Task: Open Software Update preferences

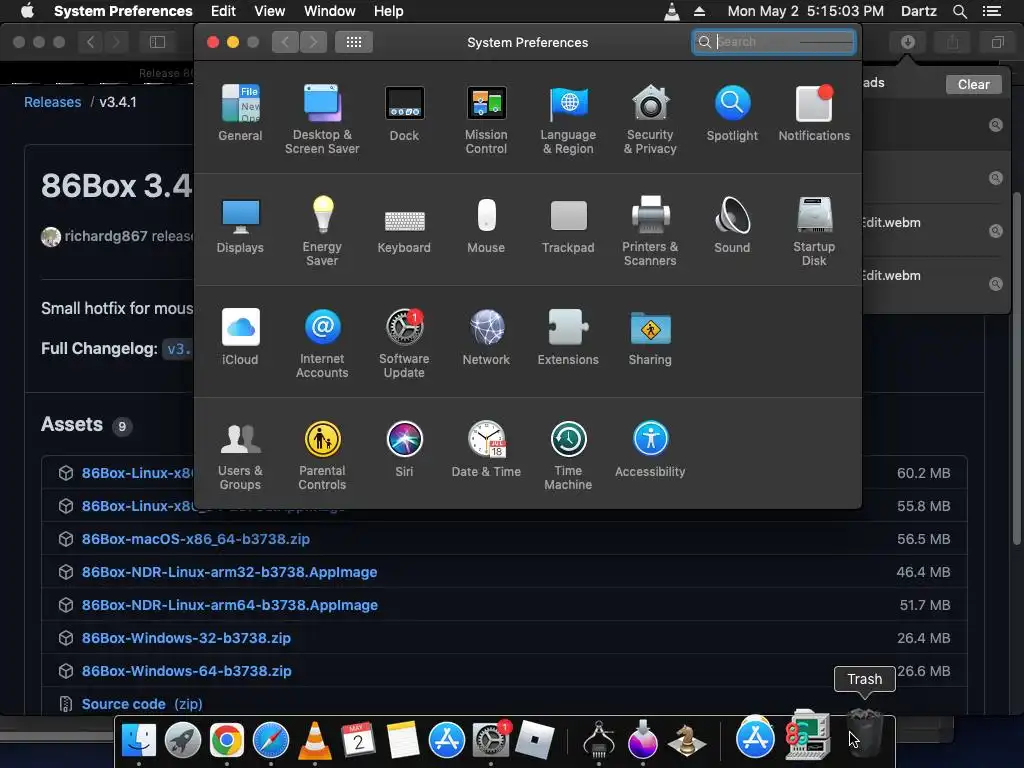Action: [404, 343]
